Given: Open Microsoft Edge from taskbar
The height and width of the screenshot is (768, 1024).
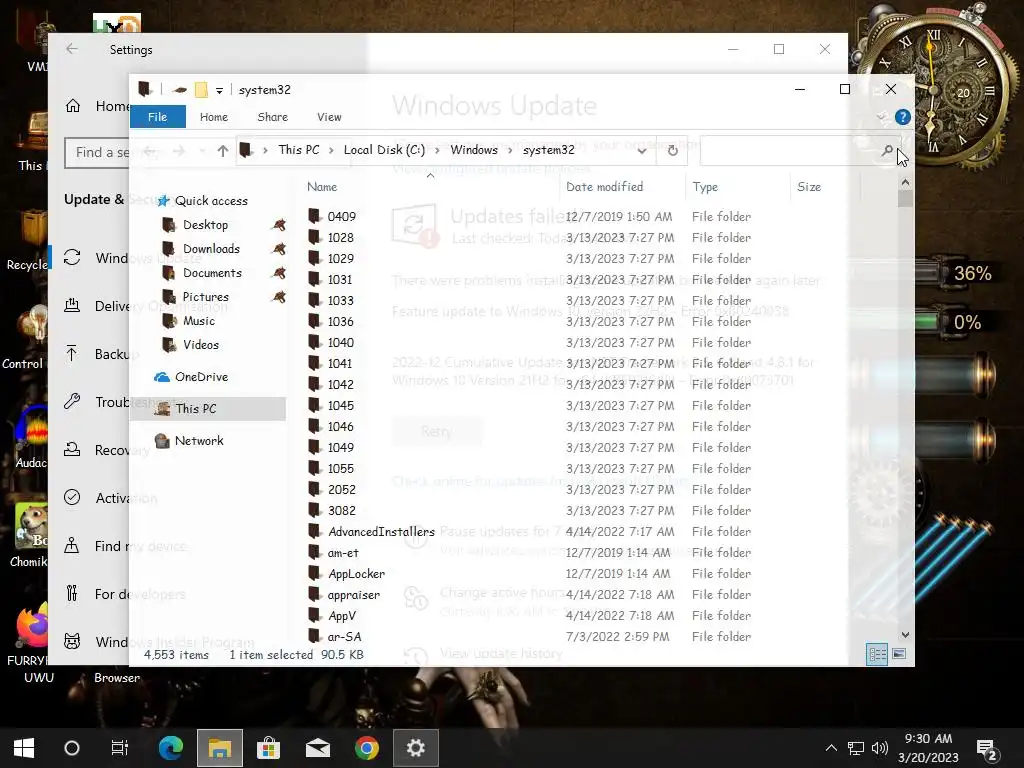Looking at the screenshot, I should (x=171, y=748).
